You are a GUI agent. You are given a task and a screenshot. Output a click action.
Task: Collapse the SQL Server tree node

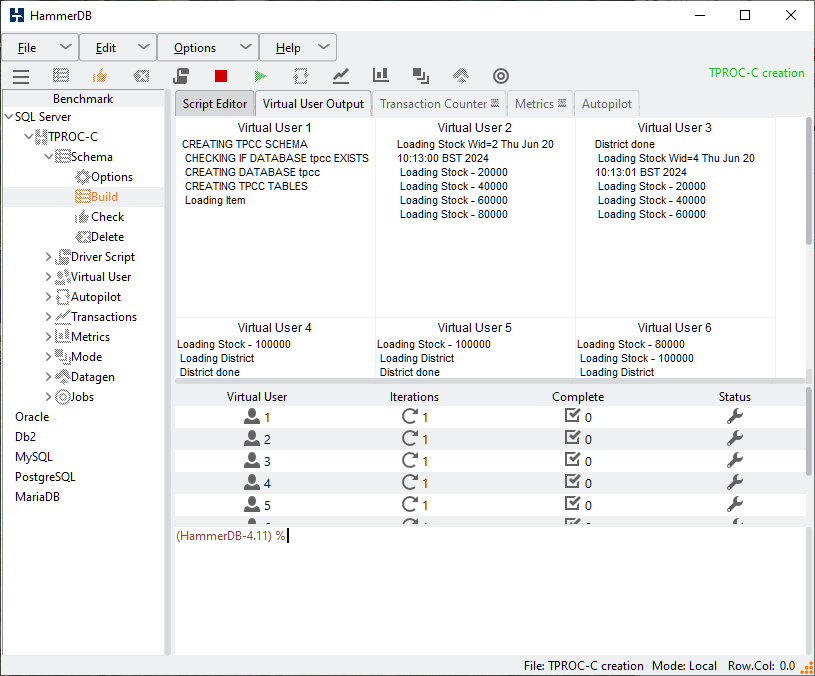(9, 117)
